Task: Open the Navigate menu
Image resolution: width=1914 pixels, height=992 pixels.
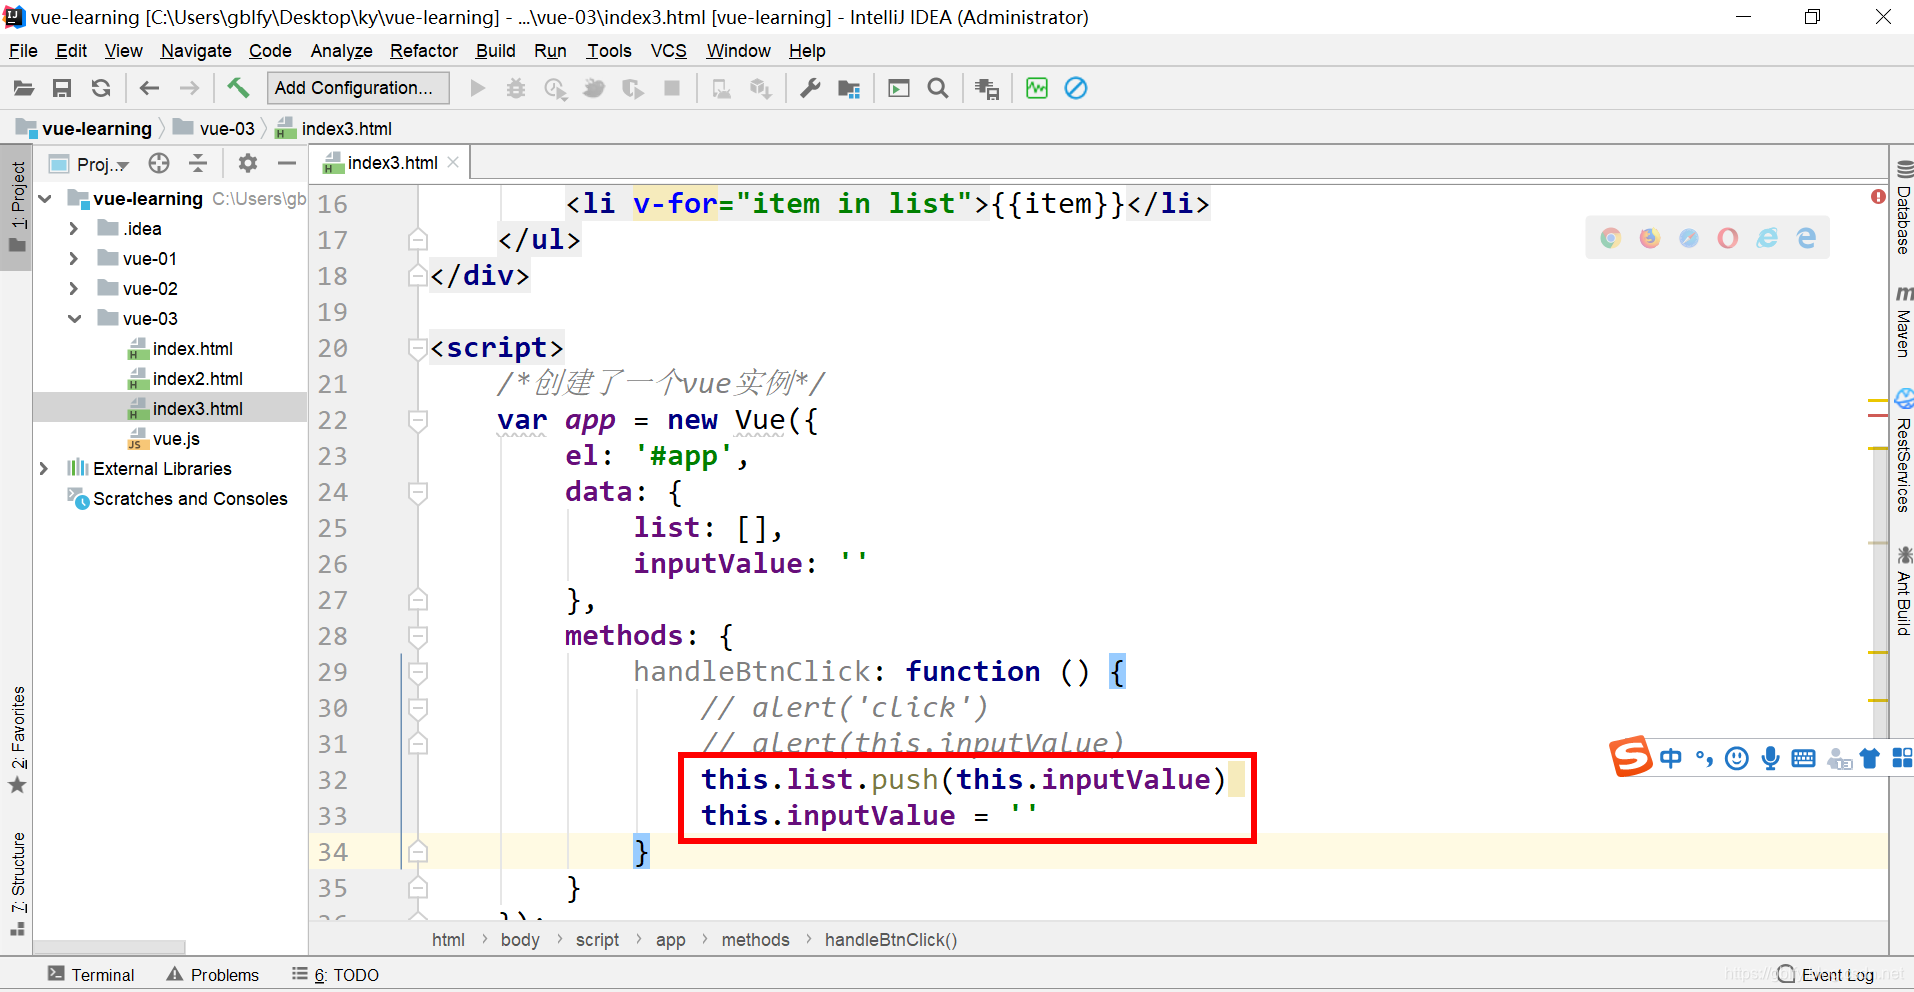Action: pyautogui.click(x=196, y=51)
